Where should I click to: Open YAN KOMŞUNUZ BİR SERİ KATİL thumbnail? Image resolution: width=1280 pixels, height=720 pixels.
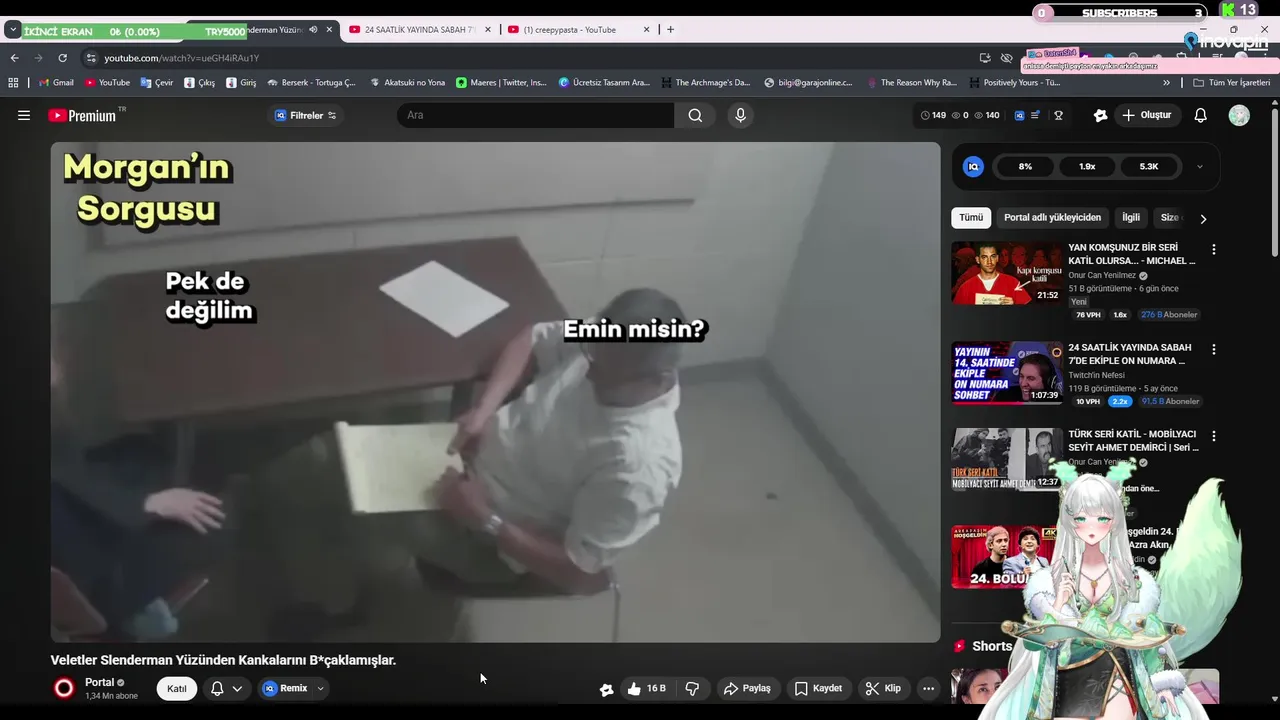[x=1006, y=273]
